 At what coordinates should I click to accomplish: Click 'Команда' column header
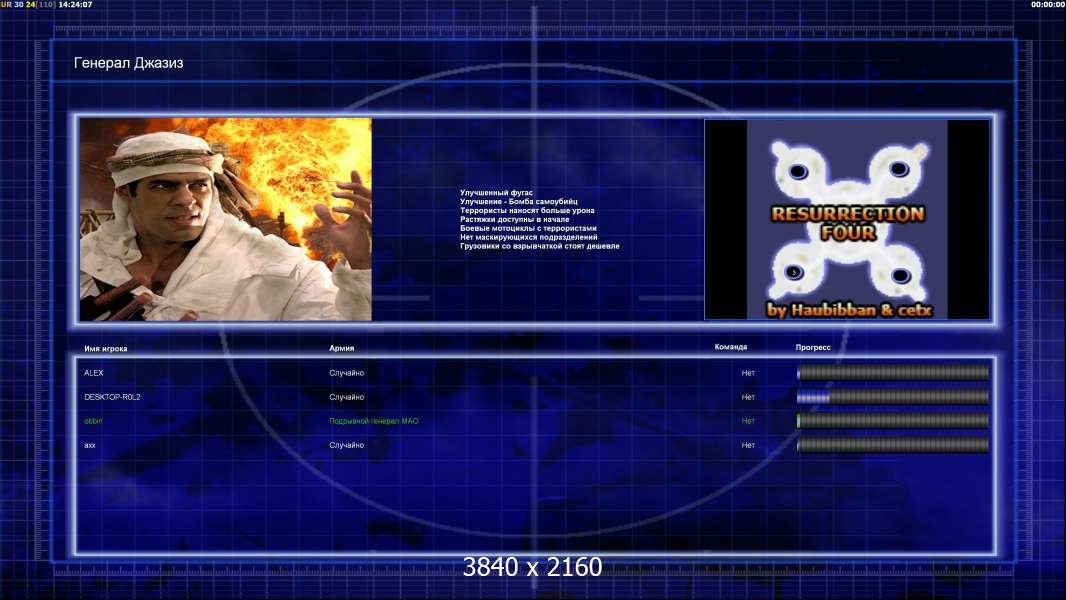[731, 347]
